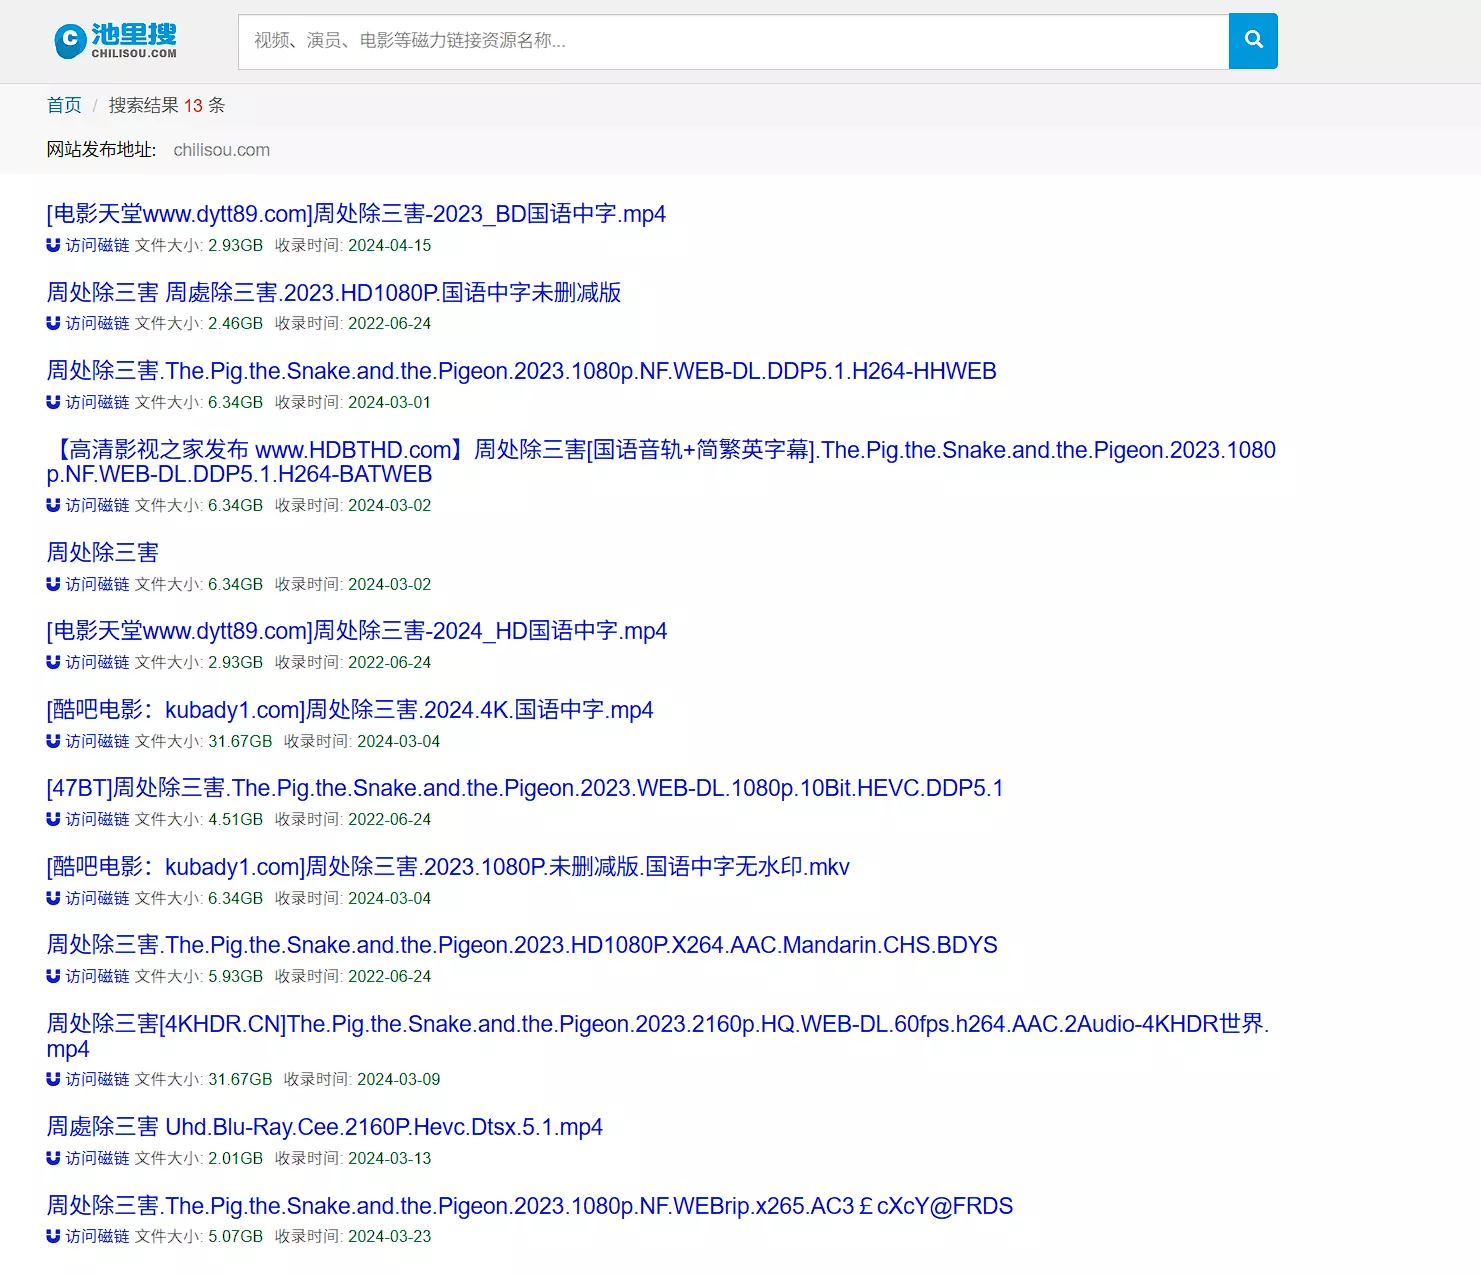Click magnet icon under FRDS result
Viewport: 1481px width, 1274px height.
tap(53, 1236)
